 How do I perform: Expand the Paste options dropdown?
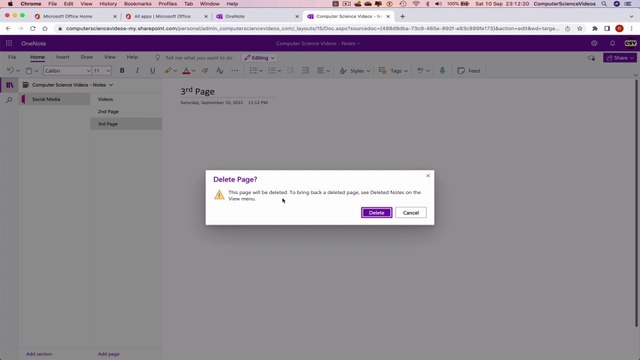pos(36,71)
